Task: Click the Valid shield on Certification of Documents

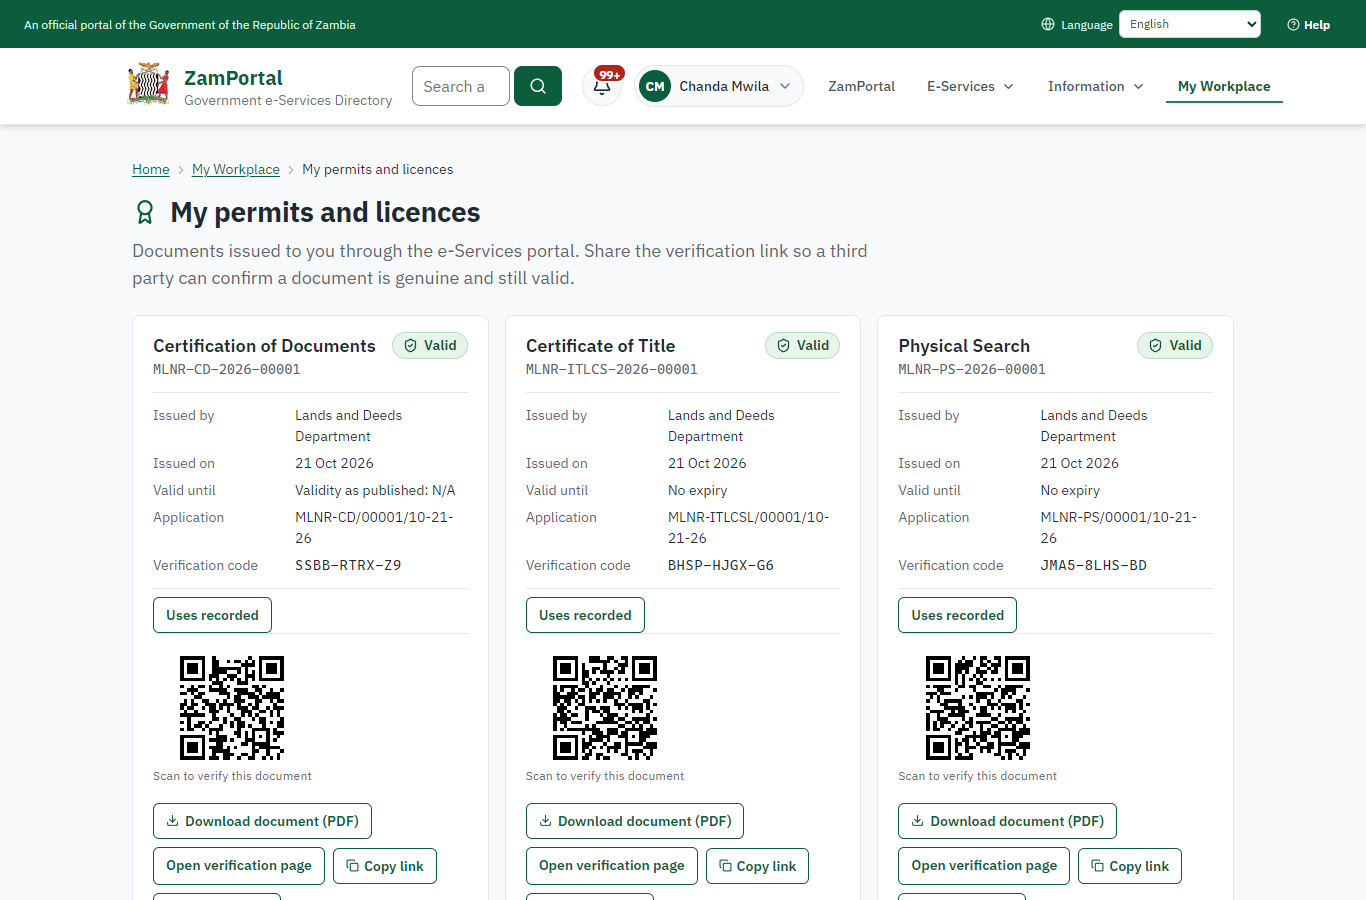Action: (x=410, y=346)
